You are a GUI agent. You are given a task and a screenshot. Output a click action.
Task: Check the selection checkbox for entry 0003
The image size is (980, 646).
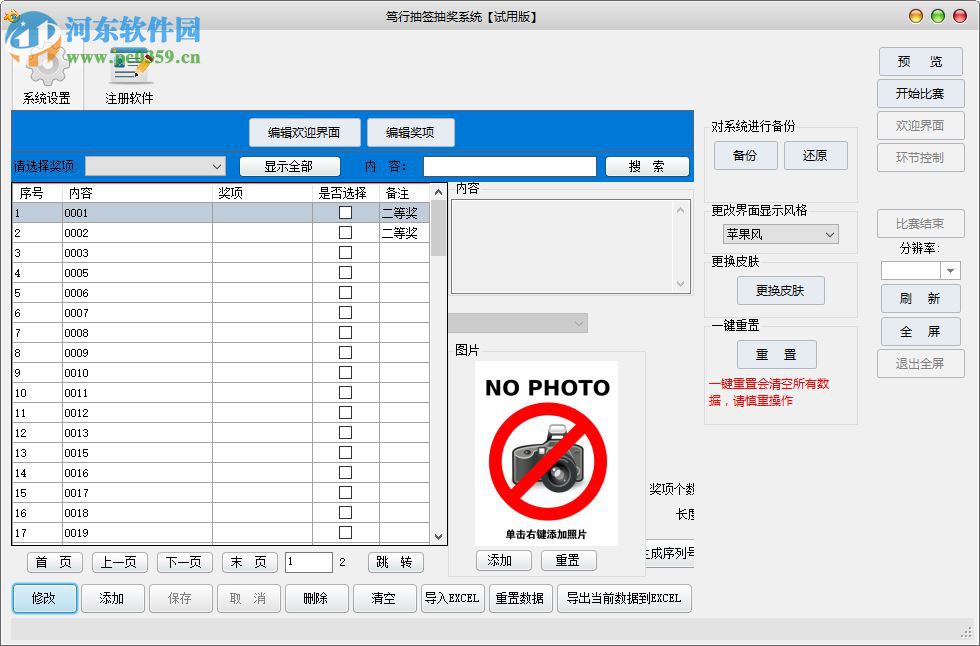(345, 252)
